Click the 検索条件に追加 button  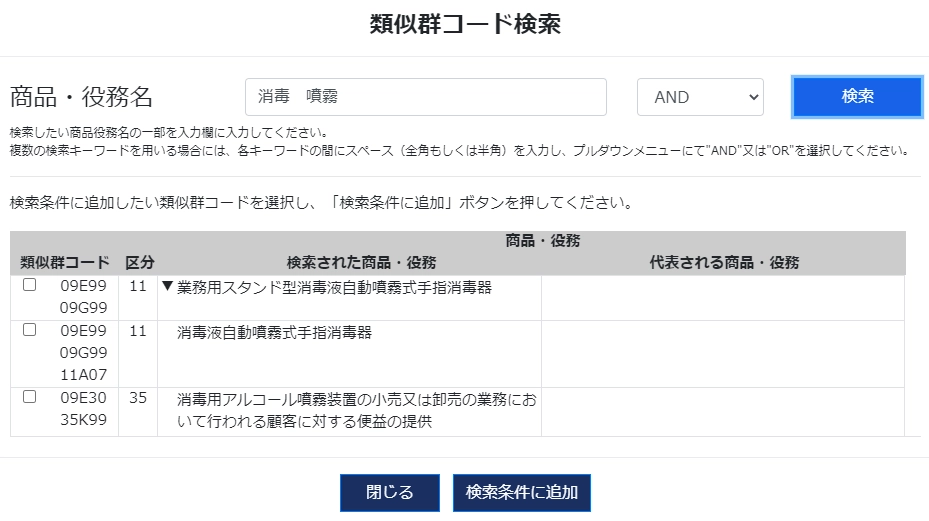point(521,492)
